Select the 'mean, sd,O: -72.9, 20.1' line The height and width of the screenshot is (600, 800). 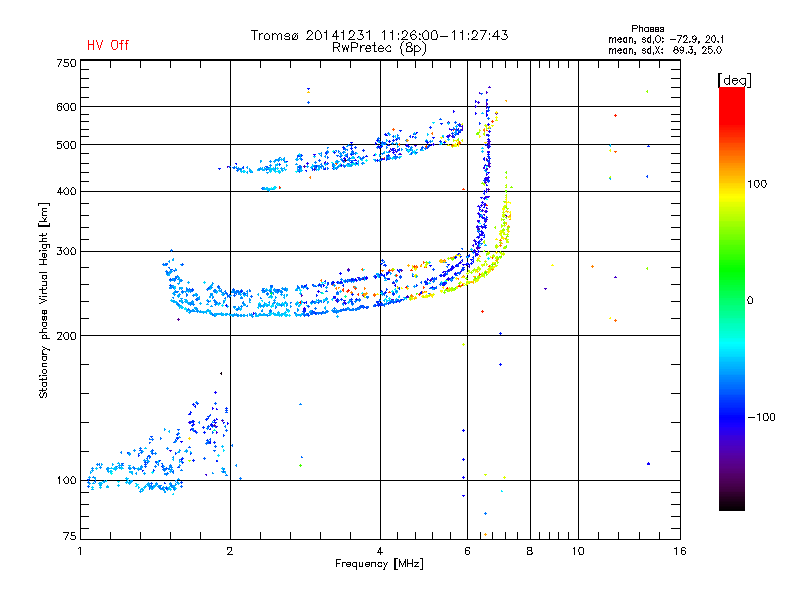point(665,39)
